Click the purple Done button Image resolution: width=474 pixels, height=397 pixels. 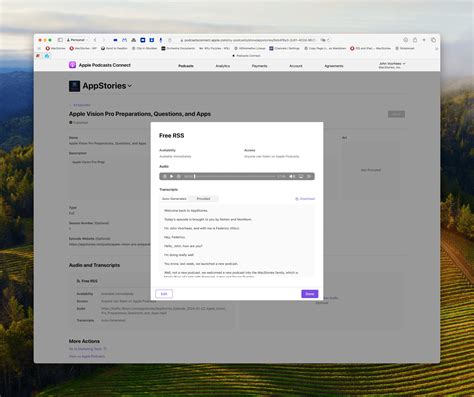pos(310,294)
